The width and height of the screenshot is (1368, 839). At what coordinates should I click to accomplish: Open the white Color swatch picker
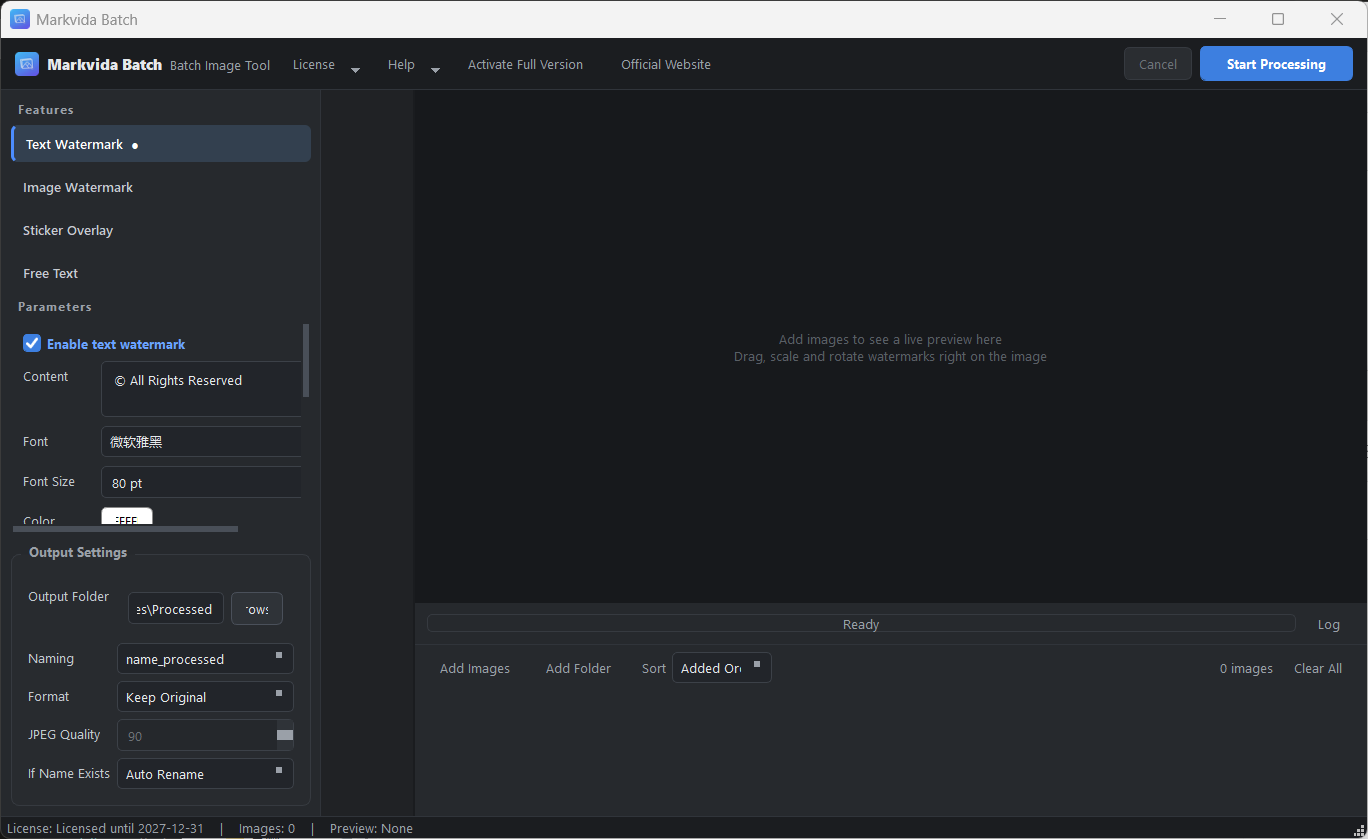pos(127,517)
